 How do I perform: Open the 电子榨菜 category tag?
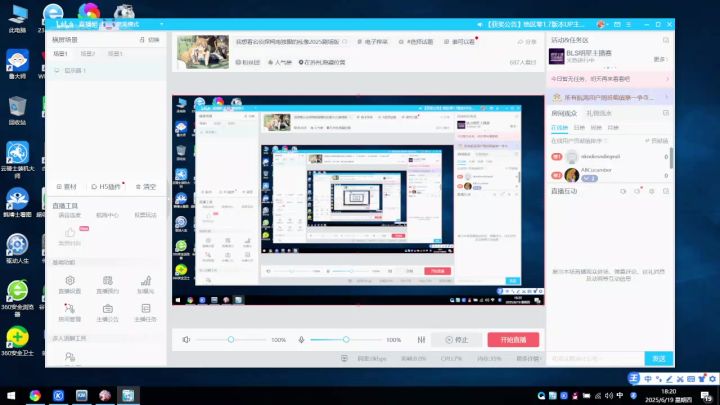point(372,42)
